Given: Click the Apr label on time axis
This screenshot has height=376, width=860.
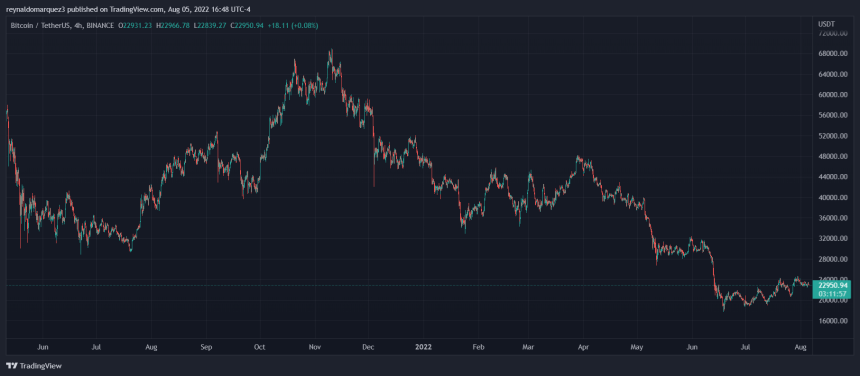Looking at the screenshot, I should coord(583,347).
